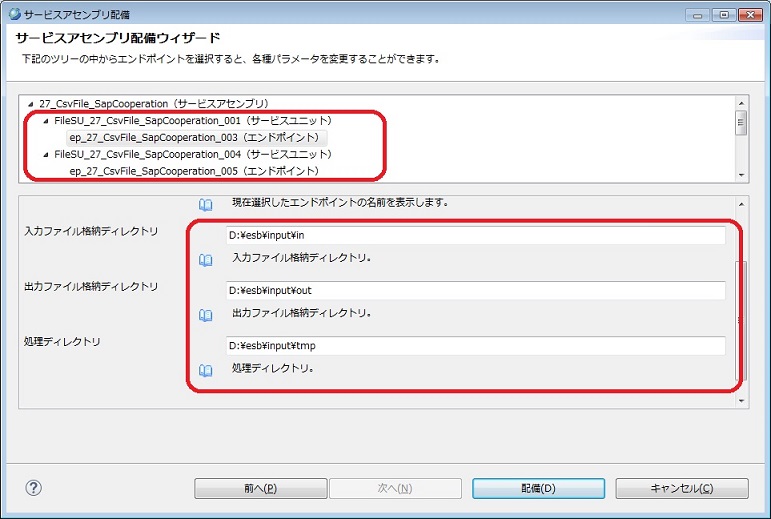771x519 pixels.
Task: Click parameter panel scrollbar down arrow
Action: pyautogui.click(x=741, y=401)
